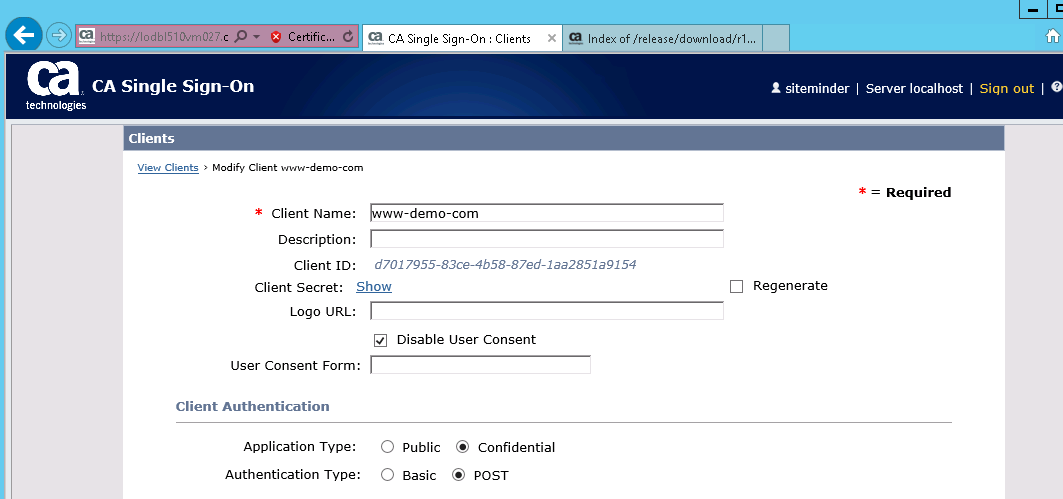Click the Server localhost text

coord(914,88)
